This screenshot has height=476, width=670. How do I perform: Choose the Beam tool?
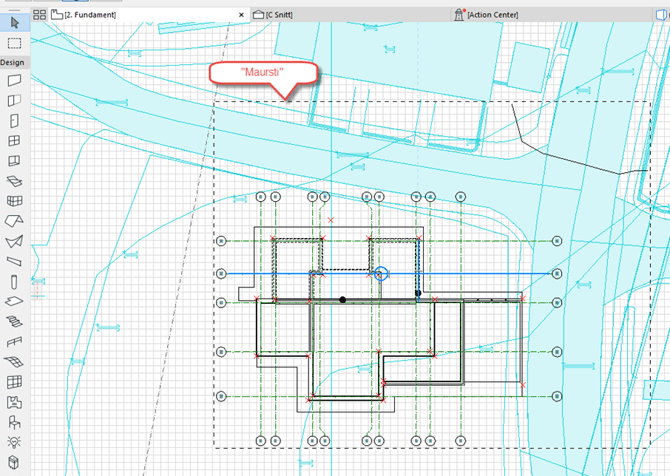pyautogui.click(x=14, y=261)
